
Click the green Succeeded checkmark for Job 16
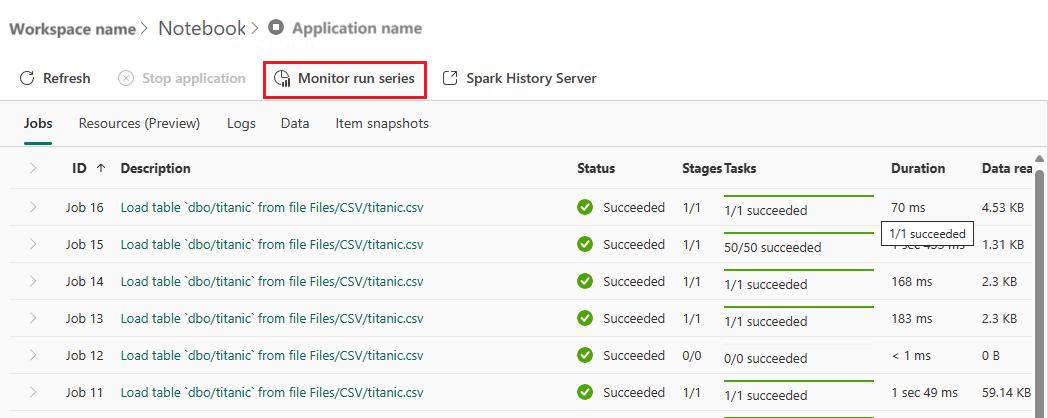pyautogui.click(x=585, y=207)
